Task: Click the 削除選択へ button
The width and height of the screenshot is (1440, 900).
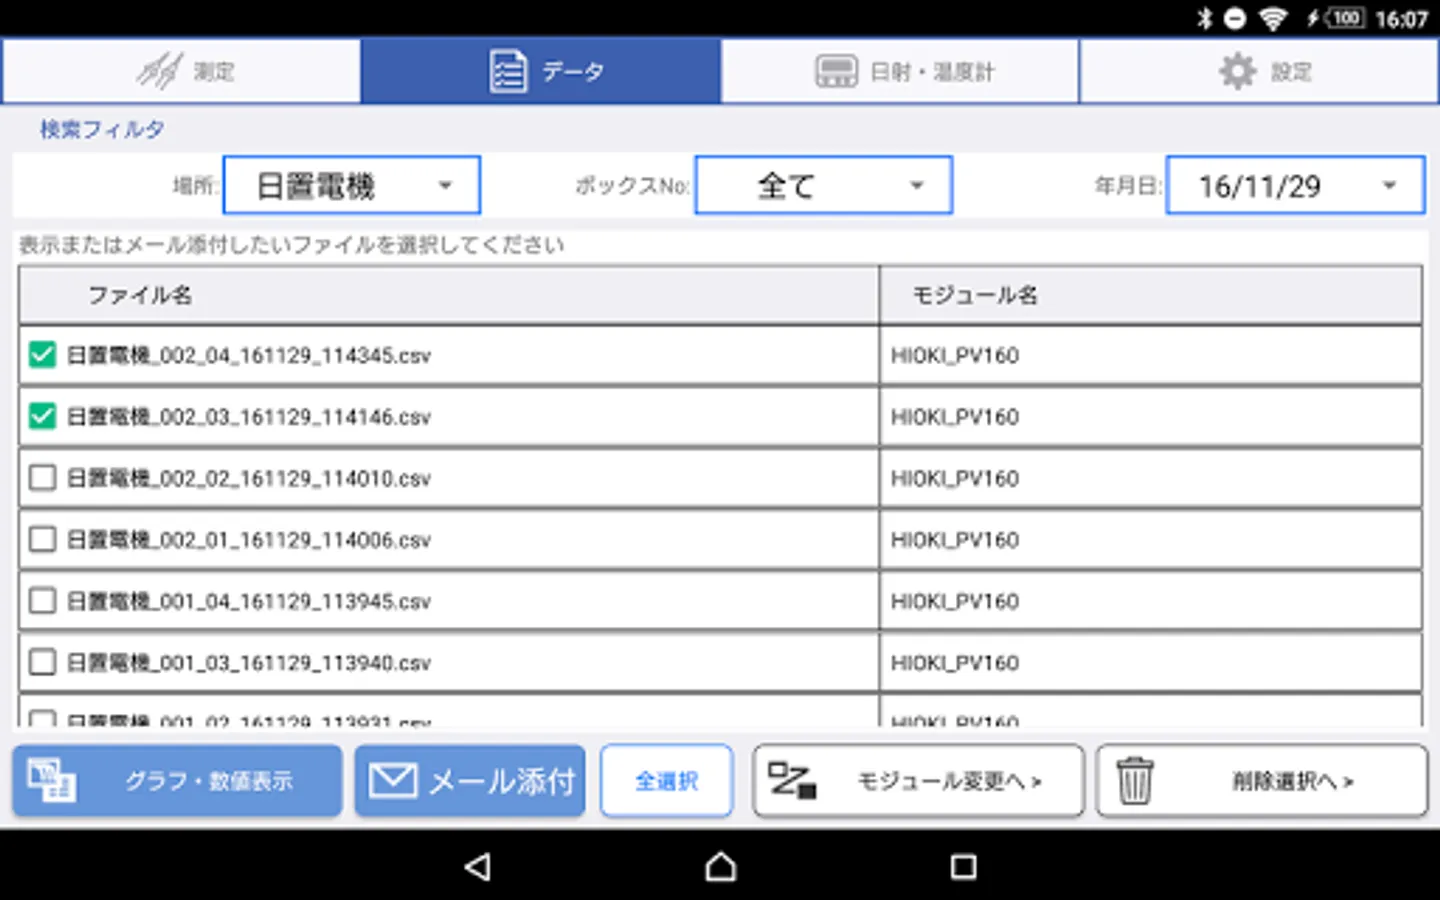Action: [x=1262, y=781]
